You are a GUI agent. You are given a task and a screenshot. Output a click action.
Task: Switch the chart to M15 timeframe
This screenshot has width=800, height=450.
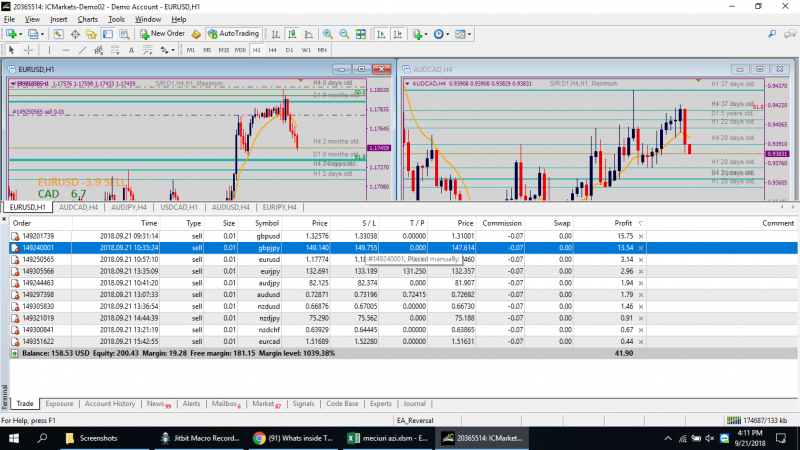(x=224, y=49)
